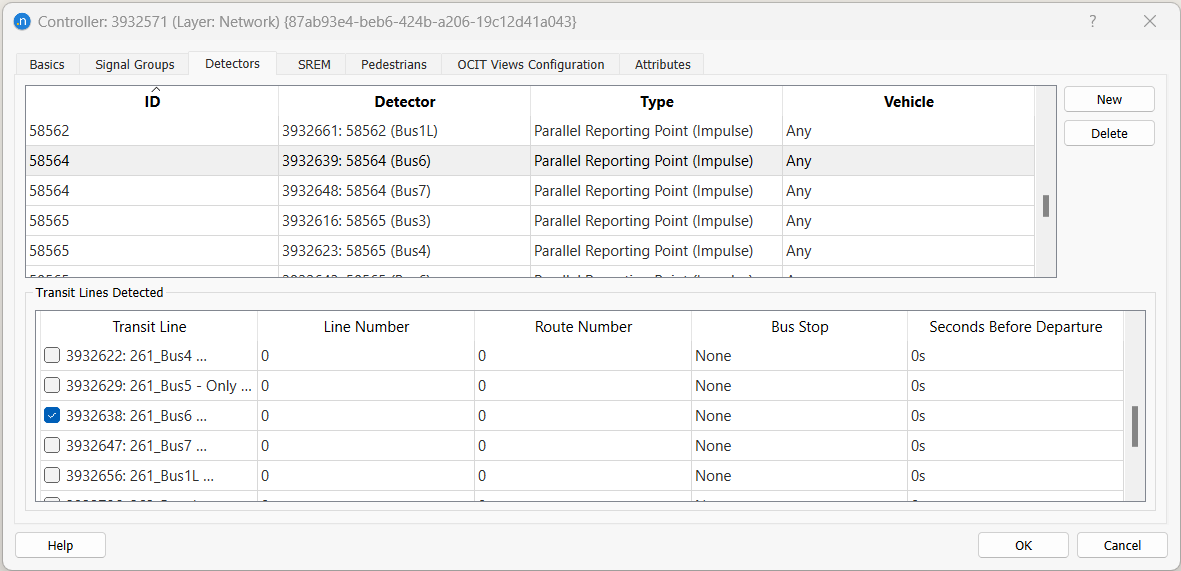Switch to the Signal Groups tab

pos(134,65)
